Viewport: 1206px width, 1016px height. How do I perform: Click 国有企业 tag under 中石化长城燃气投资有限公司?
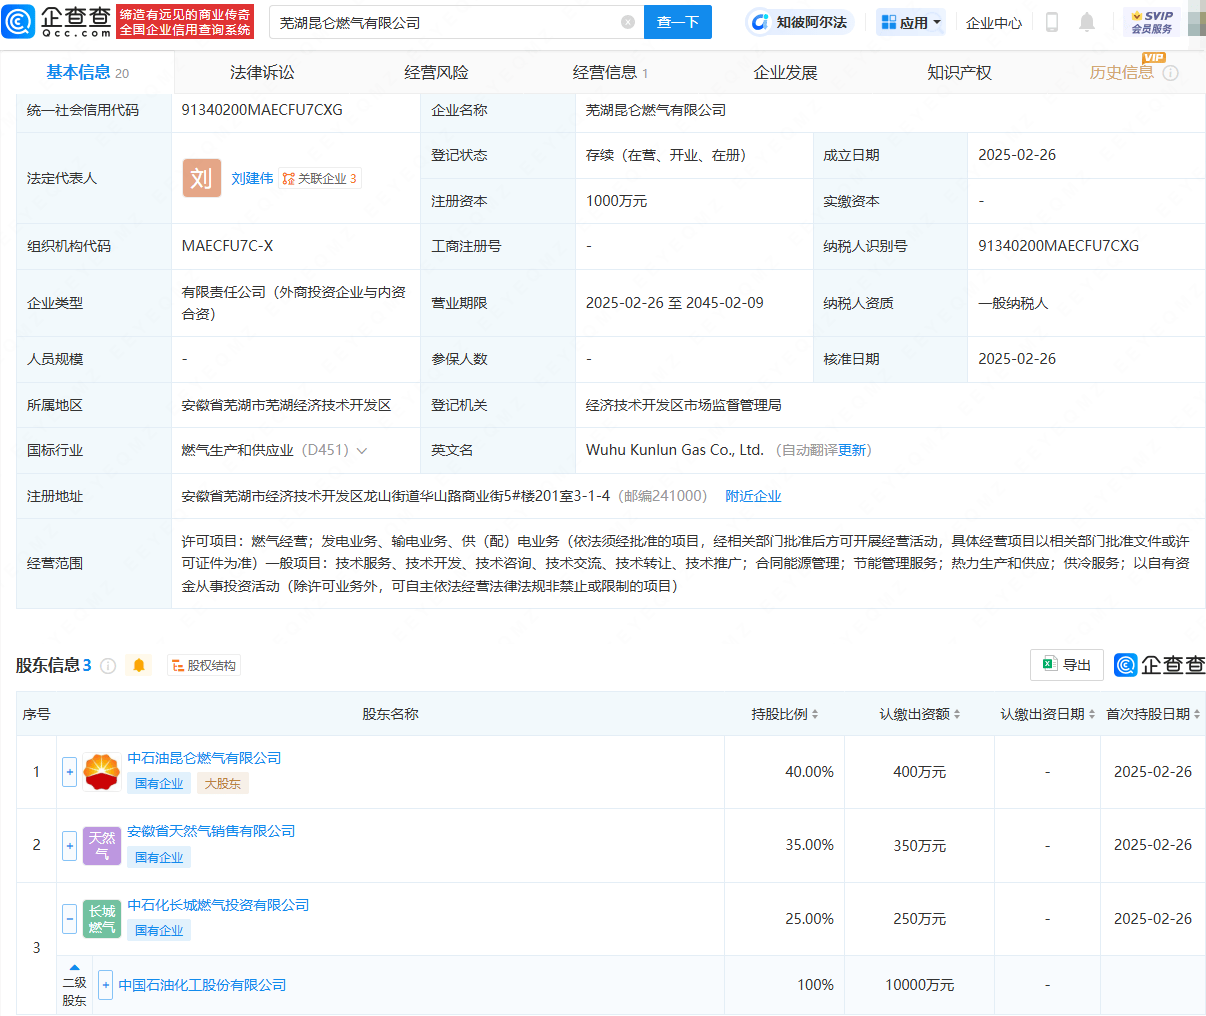(x=159, y=931)
